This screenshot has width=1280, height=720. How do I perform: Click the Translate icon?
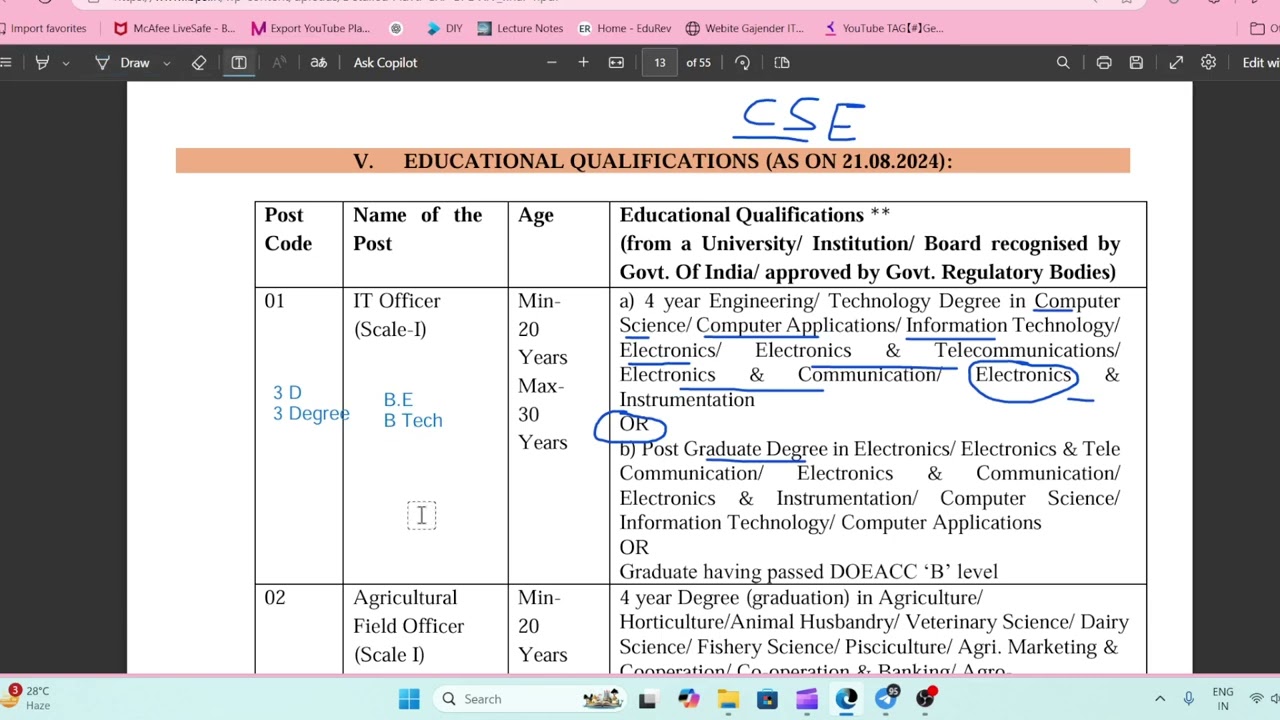pyautogui.click(x=318, y=62)
